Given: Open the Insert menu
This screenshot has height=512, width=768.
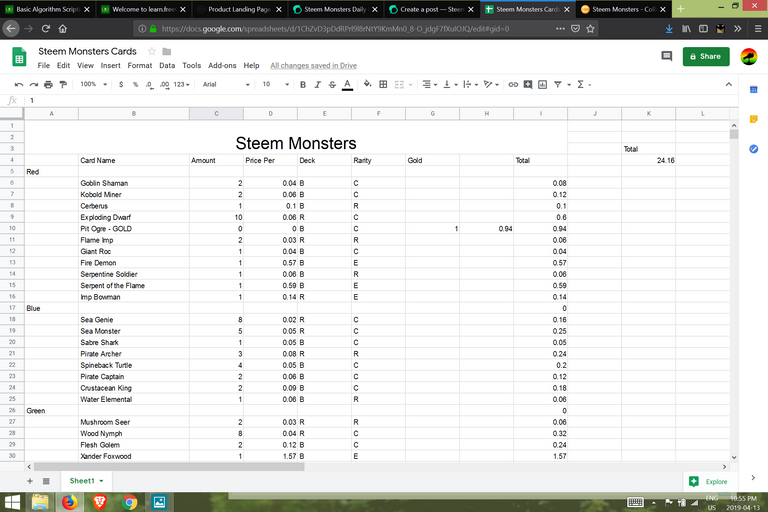Looking at the screenshot, I should 111,66.
